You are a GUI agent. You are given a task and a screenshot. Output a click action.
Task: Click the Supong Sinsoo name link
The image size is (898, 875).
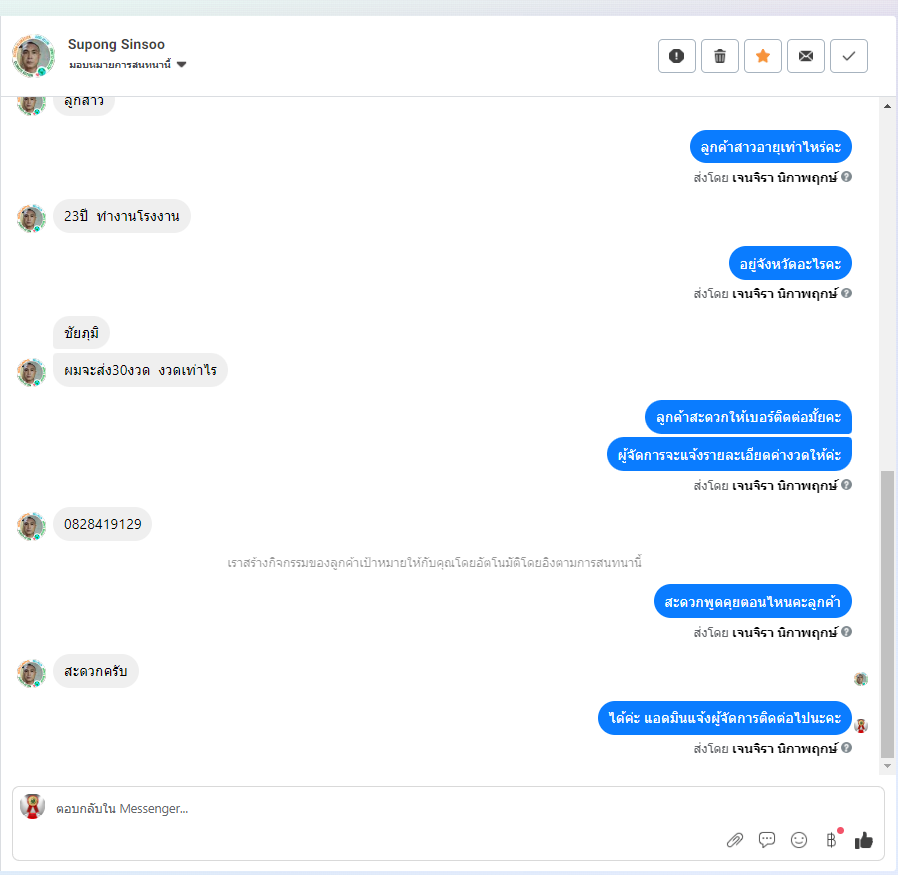point(116,45)
